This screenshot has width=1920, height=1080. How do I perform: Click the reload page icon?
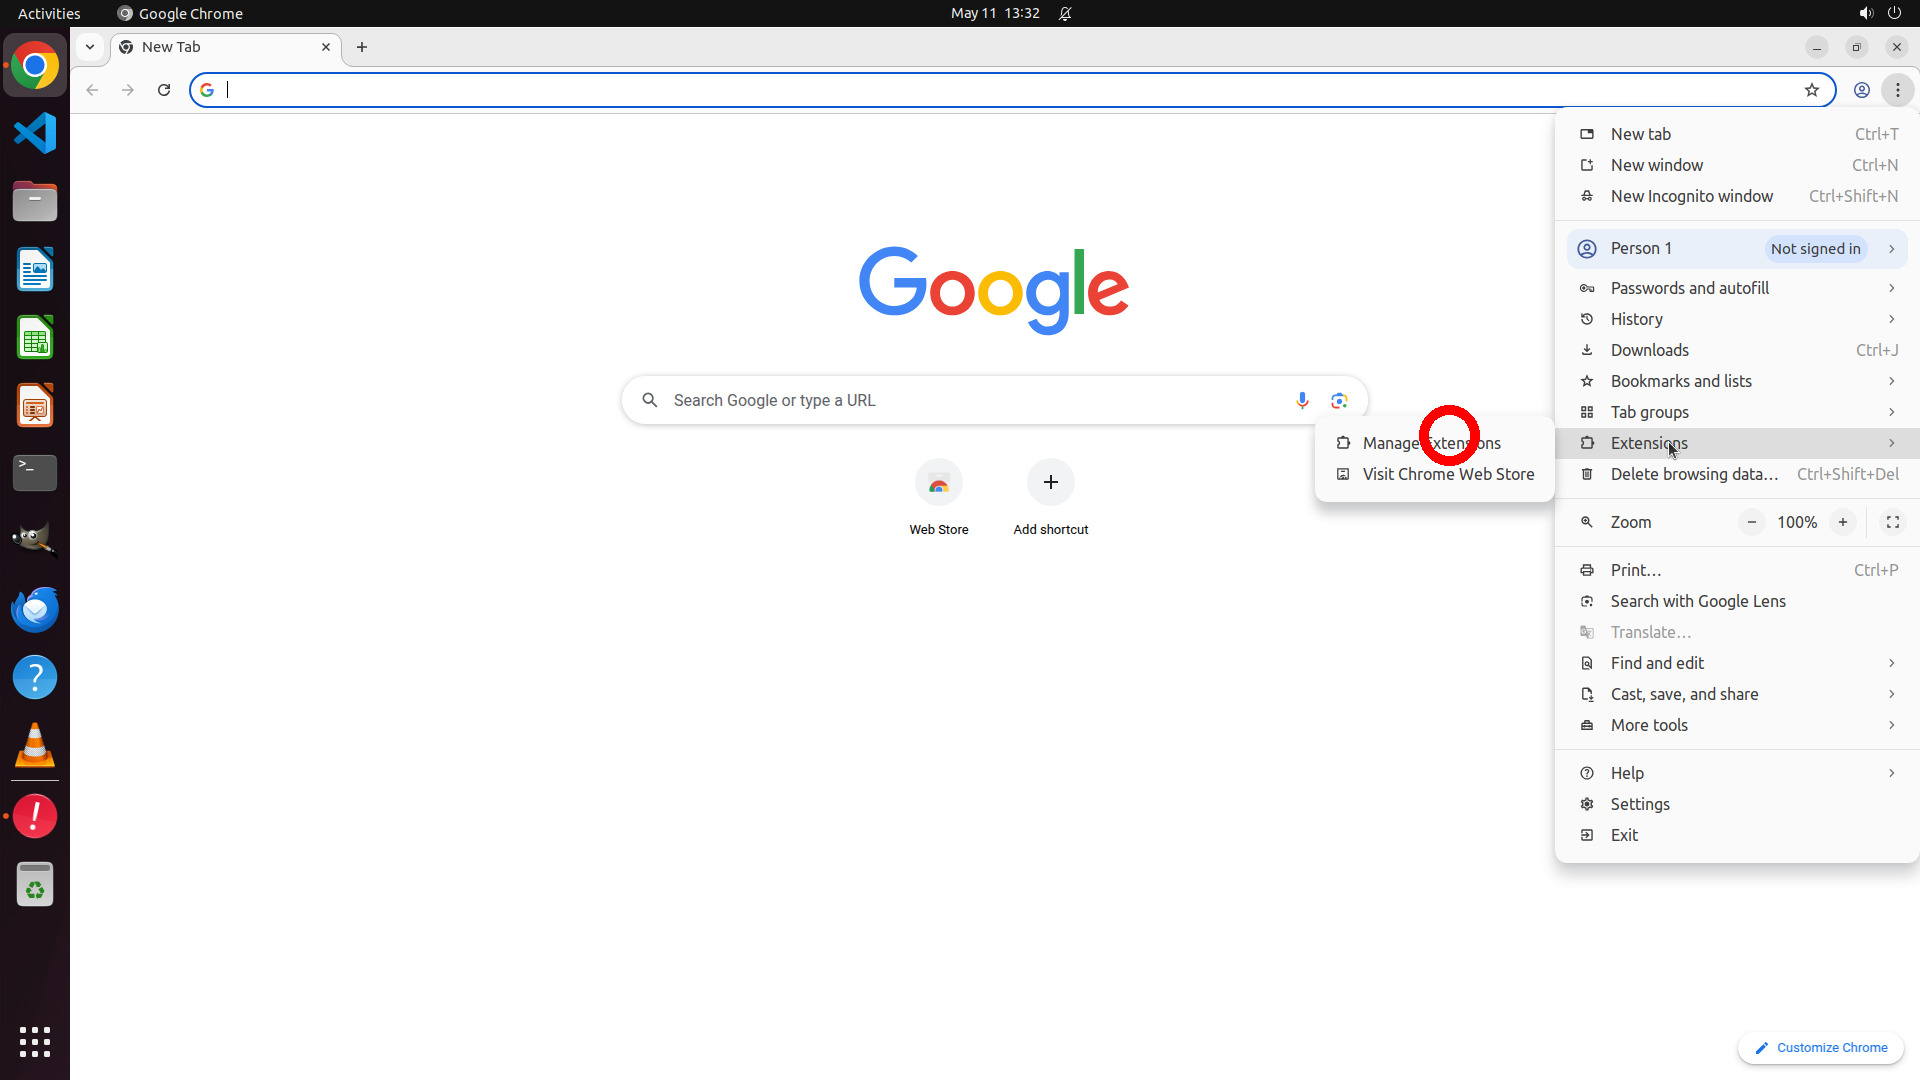(x=164, y=90)
